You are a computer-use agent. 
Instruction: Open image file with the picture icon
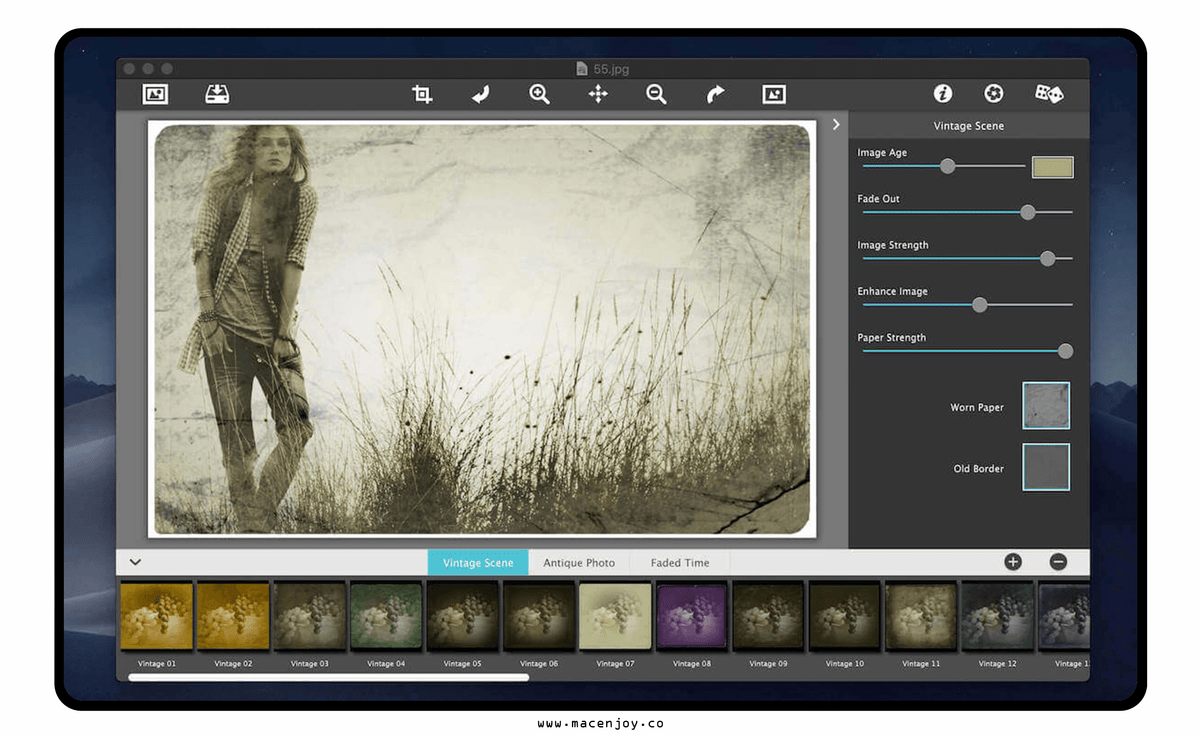pyautogui.click(x=155, y=94)
